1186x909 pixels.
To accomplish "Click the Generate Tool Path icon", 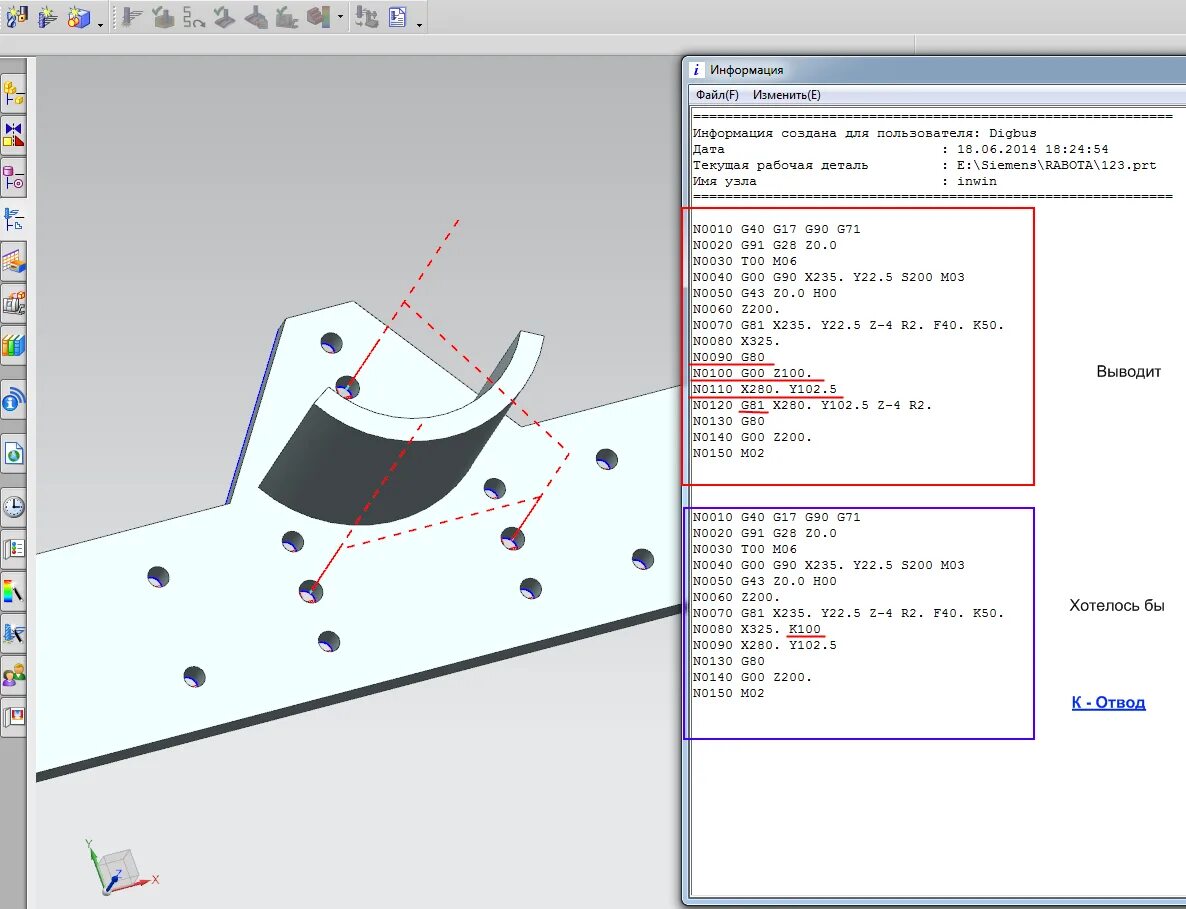I will point(132,16).
